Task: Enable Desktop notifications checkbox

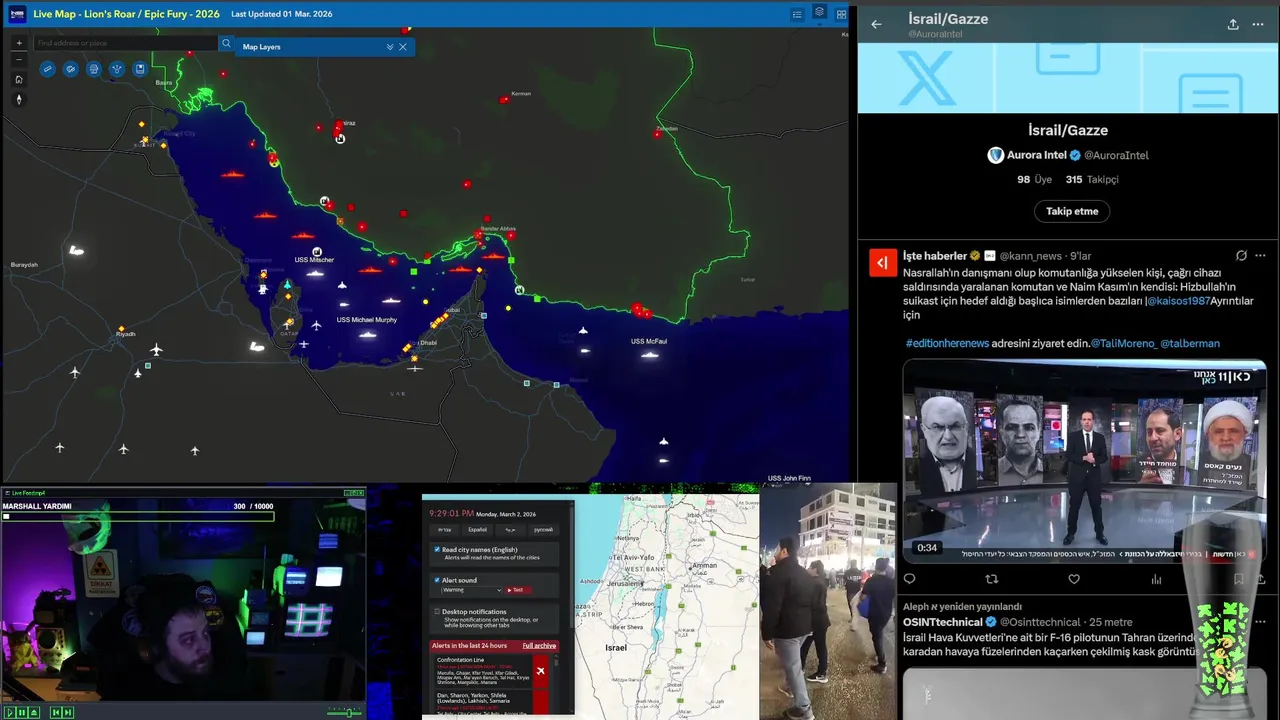Action: pos(437,611)
